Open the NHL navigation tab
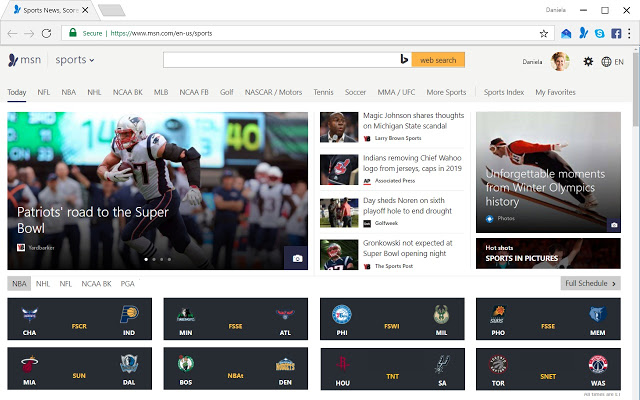Screen dimensions: 640x400 (x=94, y=92)
